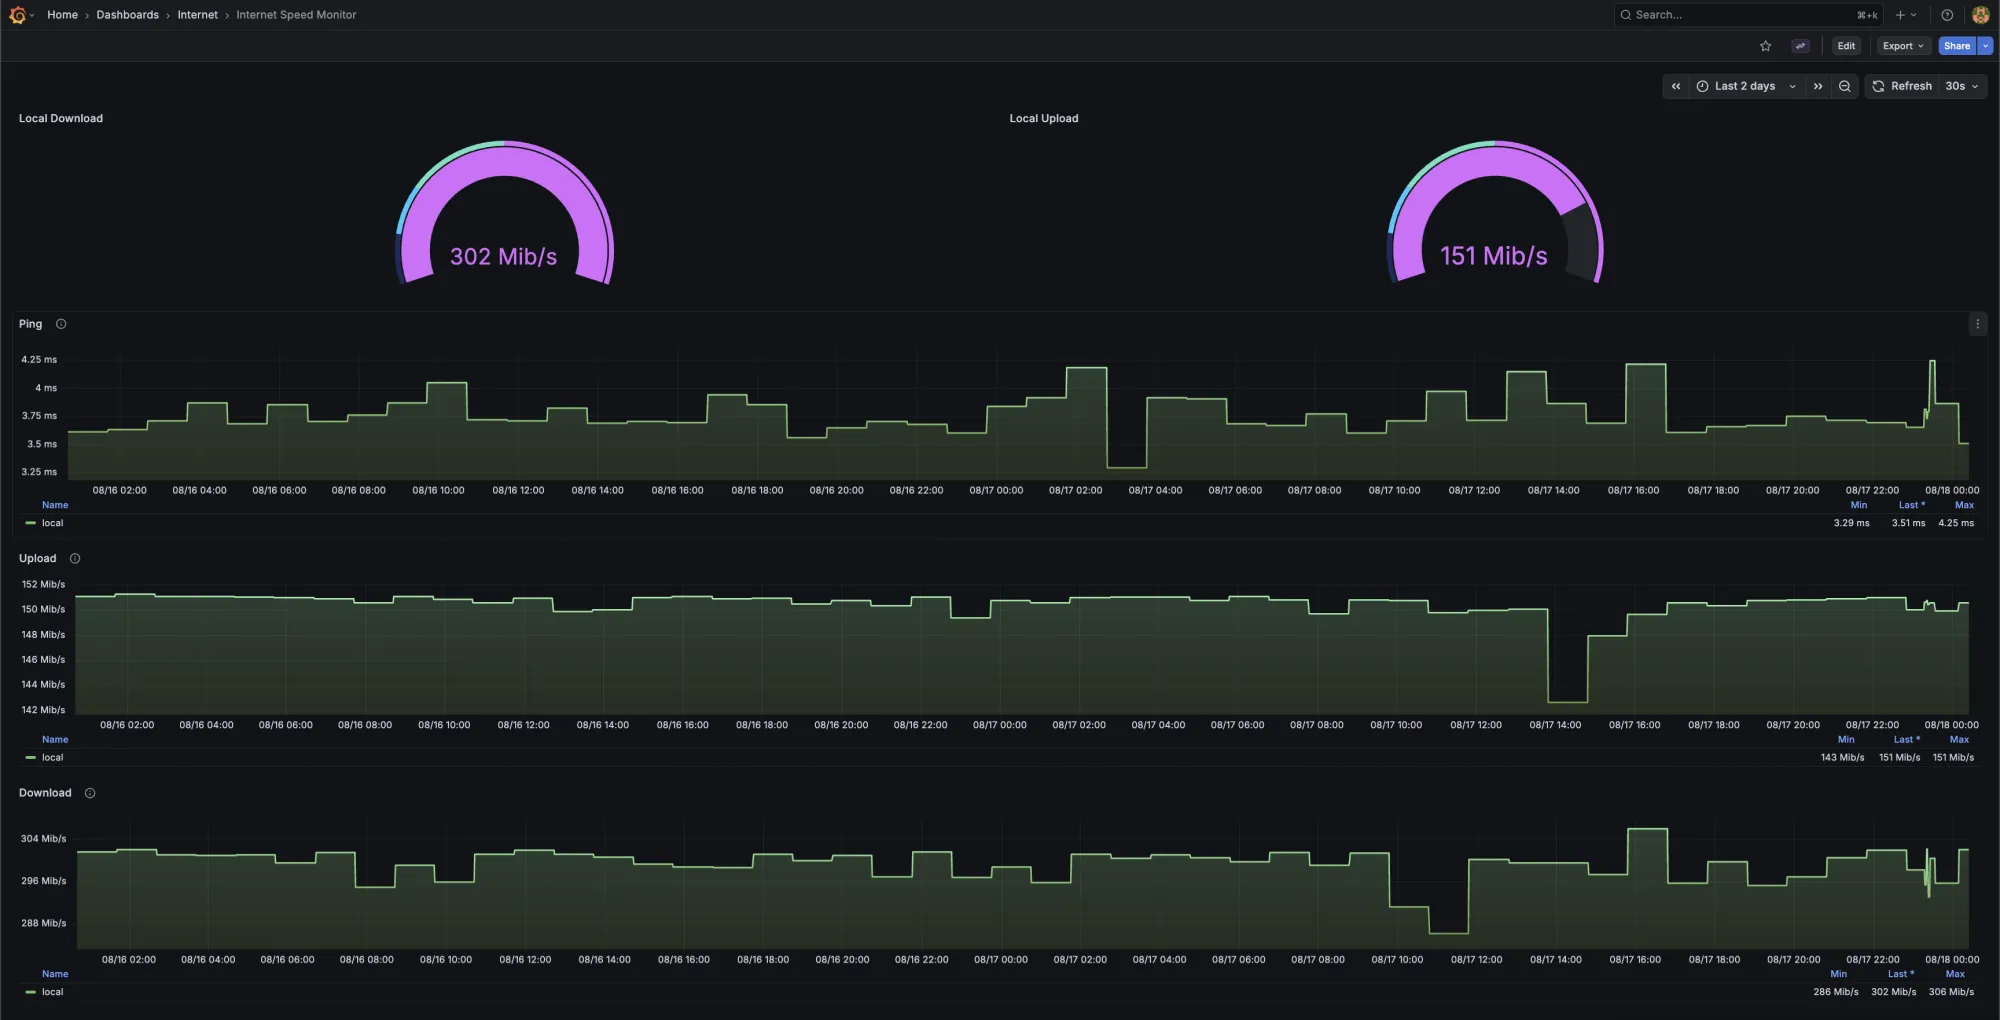Open the 30s refresh interval dropdown
2000x1020 pixels.
click(x=1962, y=86)
